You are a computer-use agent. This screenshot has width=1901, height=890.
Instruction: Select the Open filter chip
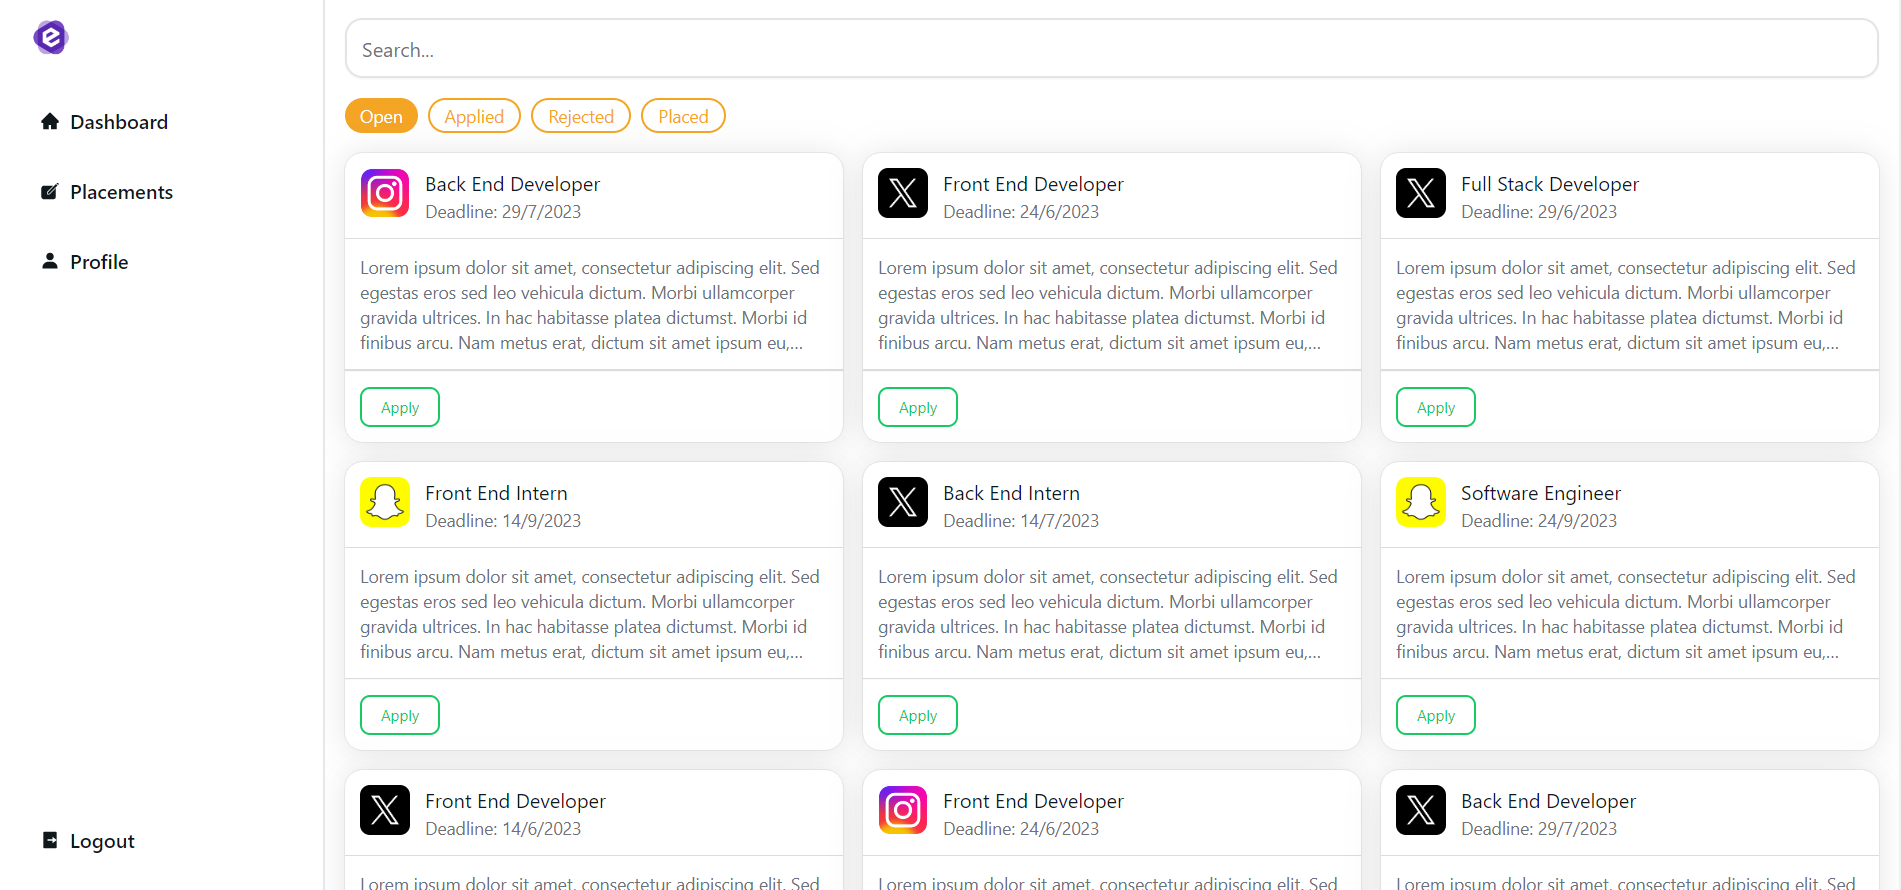point(381,116)
